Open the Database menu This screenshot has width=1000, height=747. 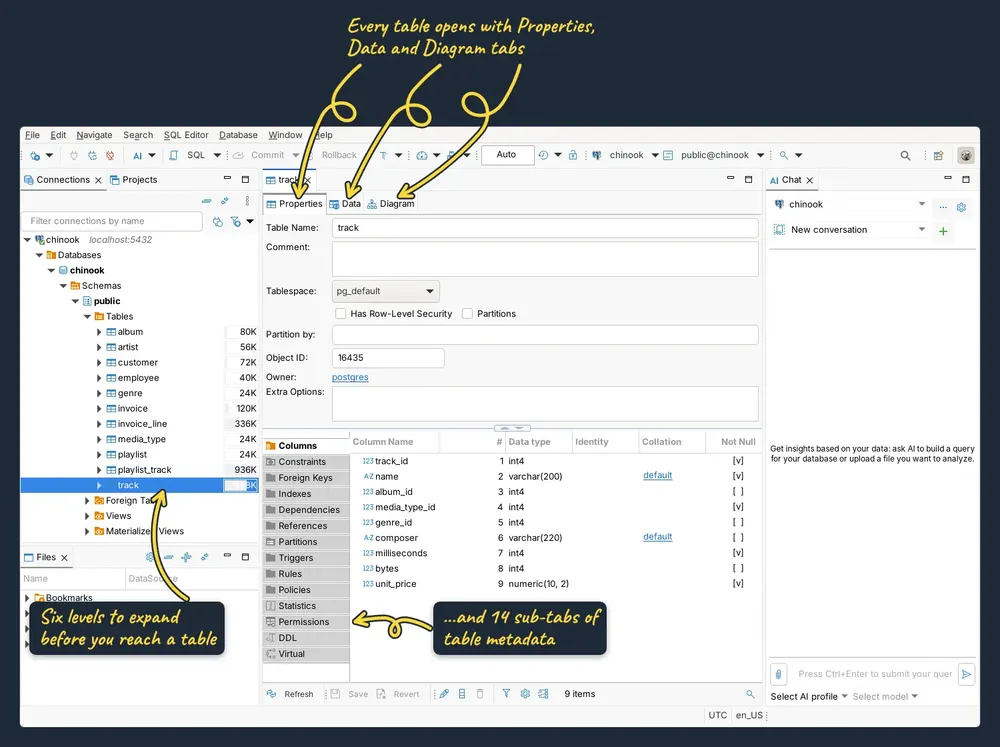pos(238,135)
